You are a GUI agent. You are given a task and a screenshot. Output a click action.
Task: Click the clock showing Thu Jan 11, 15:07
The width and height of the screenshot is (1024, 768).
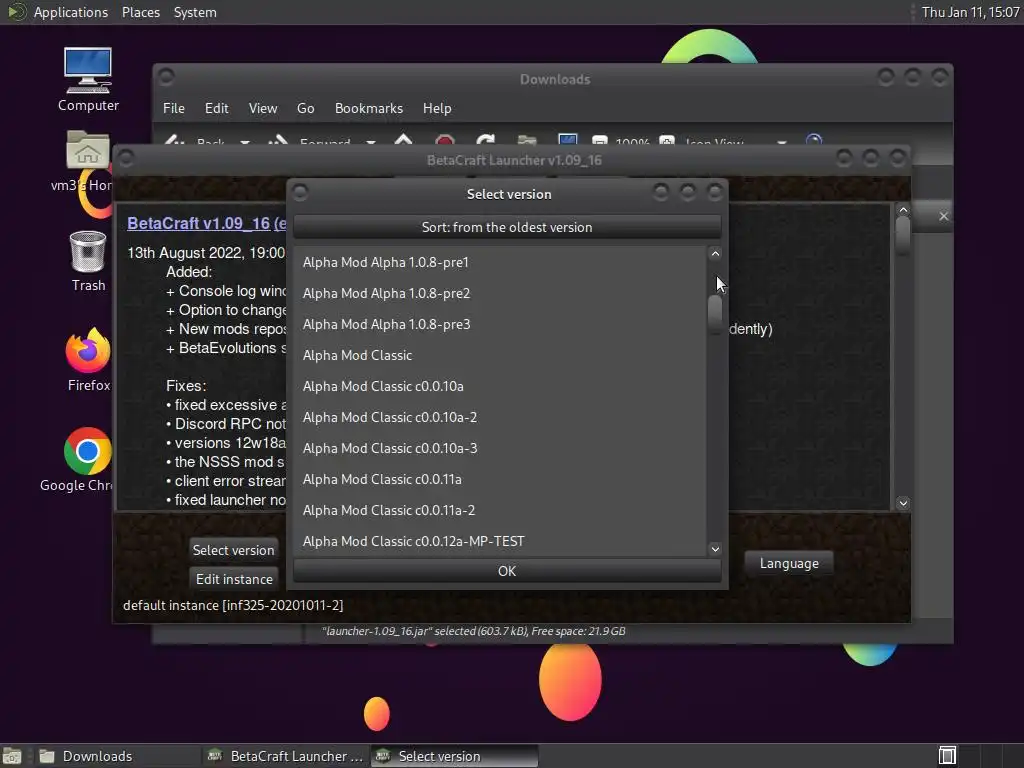[x=970, y=12]
